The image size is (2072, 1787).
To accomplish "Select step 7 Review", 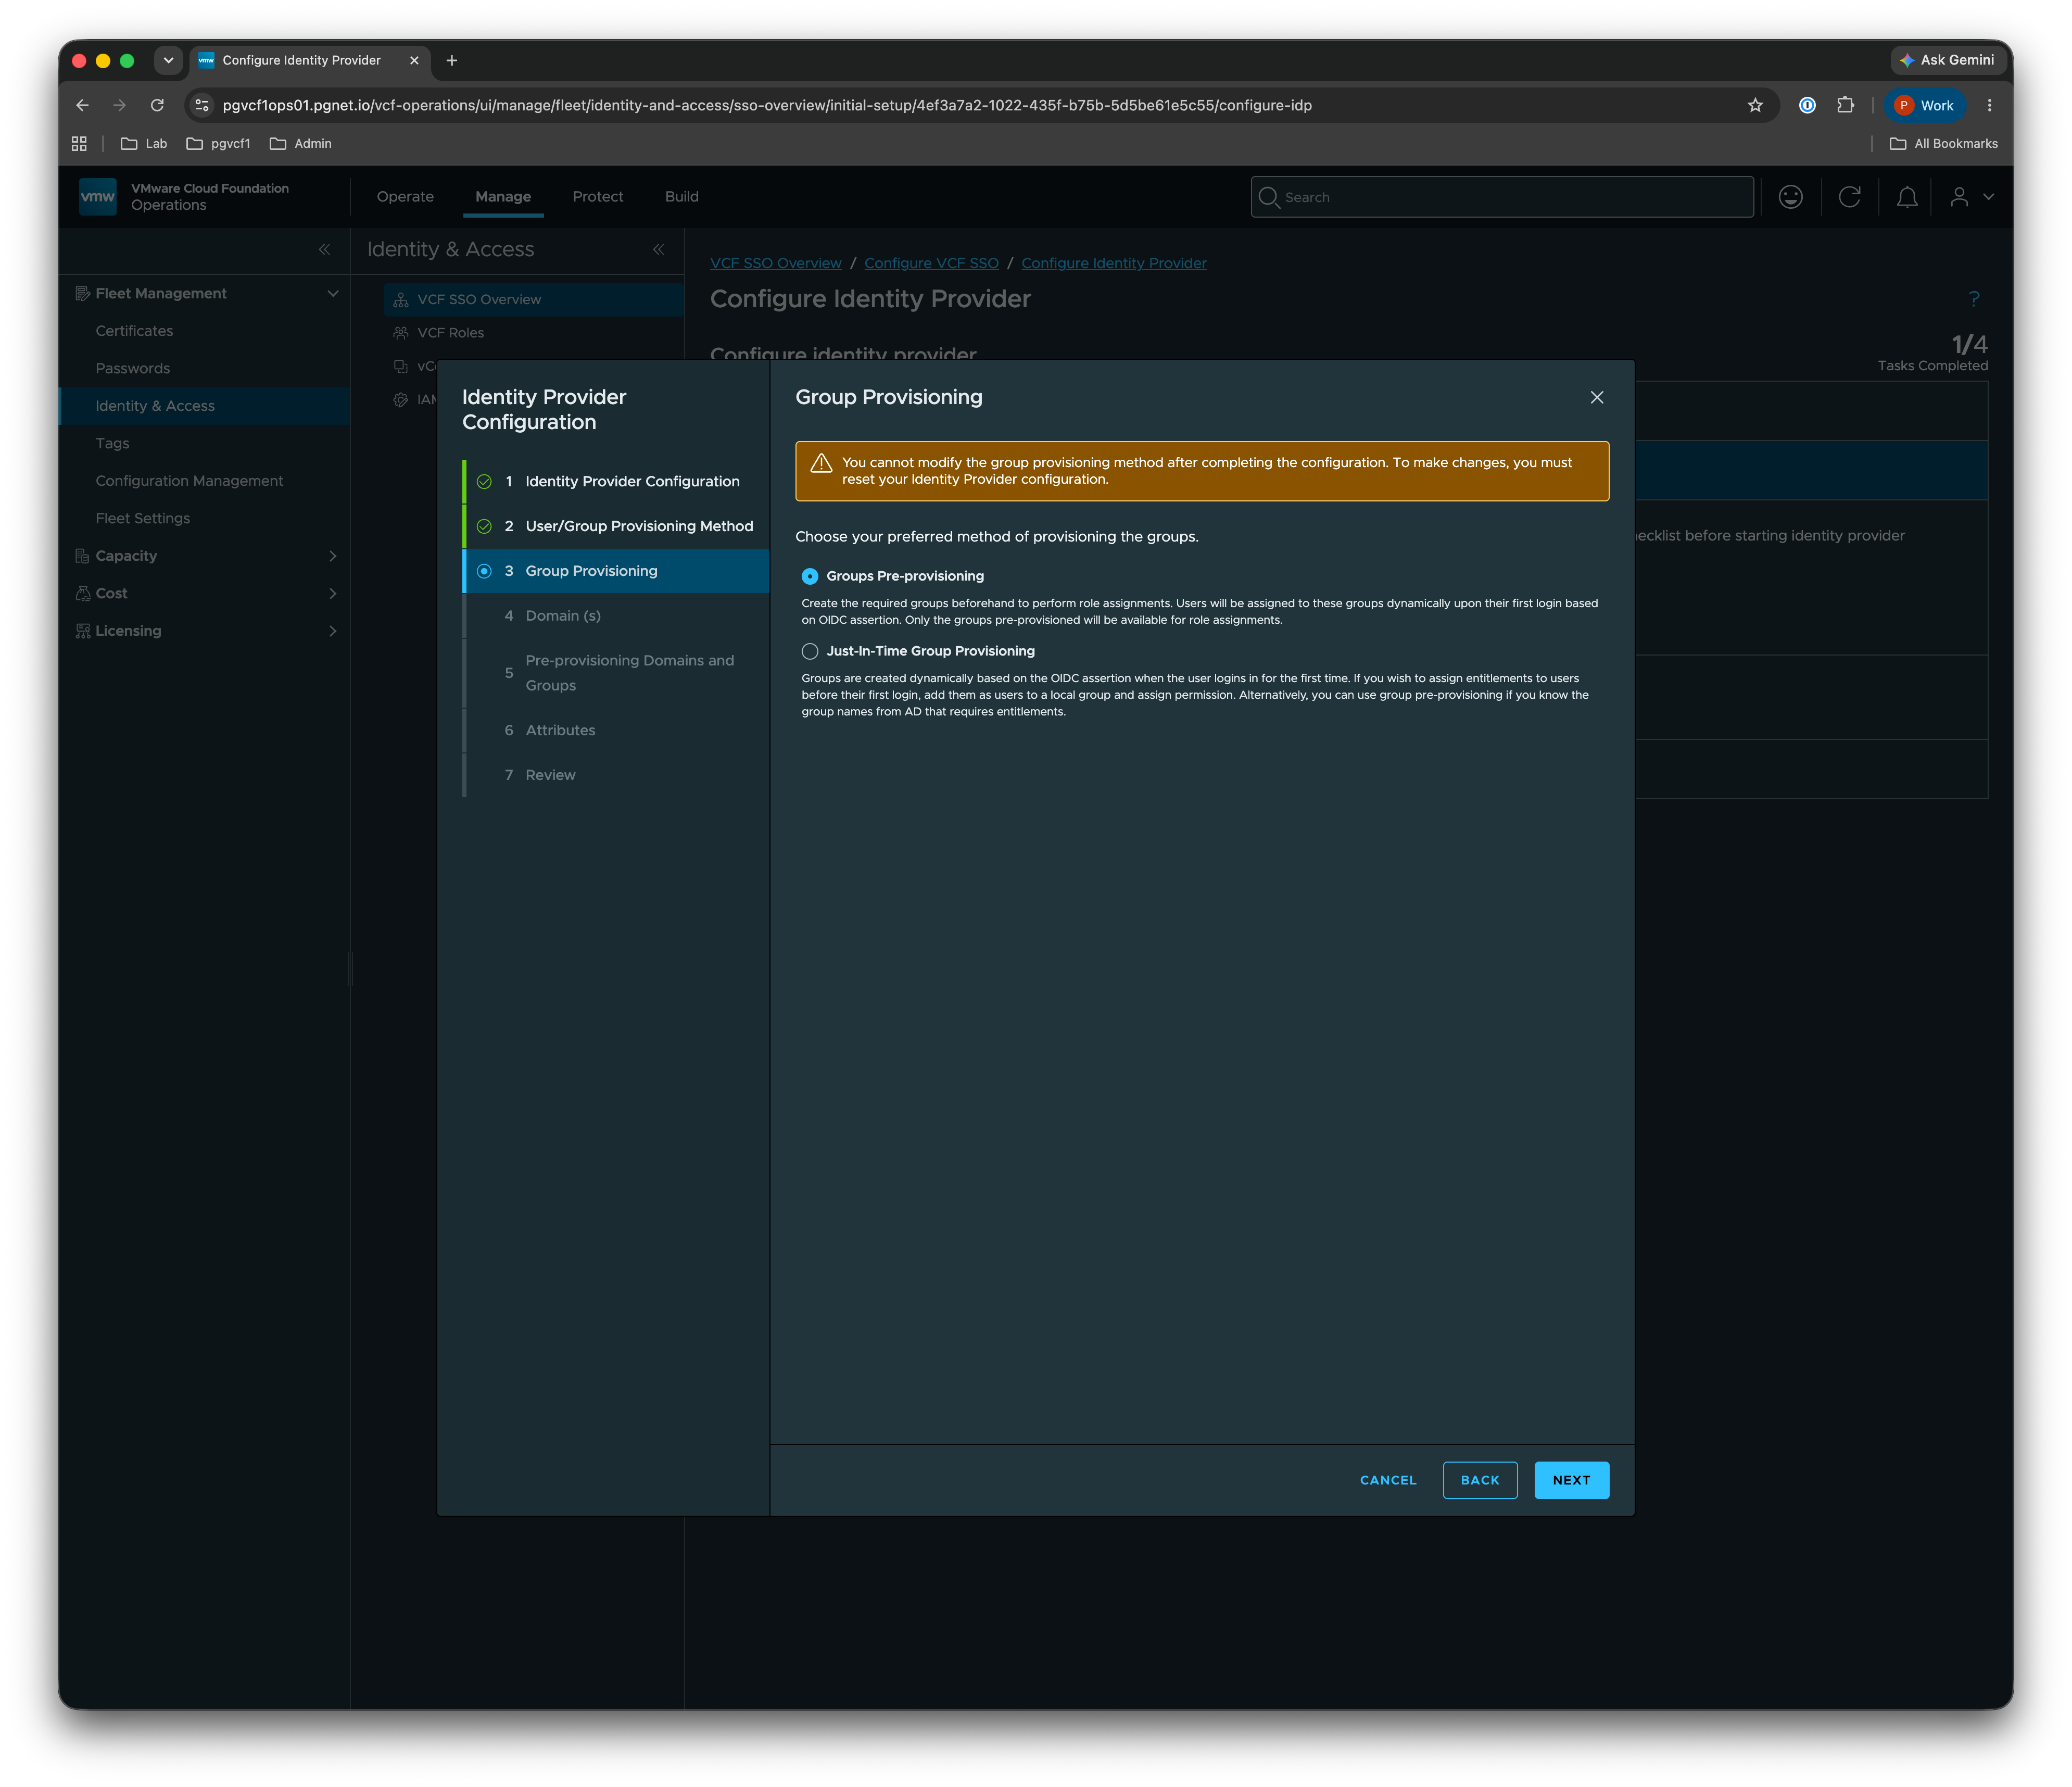I will pyautogui.click(x=616, y=775).
